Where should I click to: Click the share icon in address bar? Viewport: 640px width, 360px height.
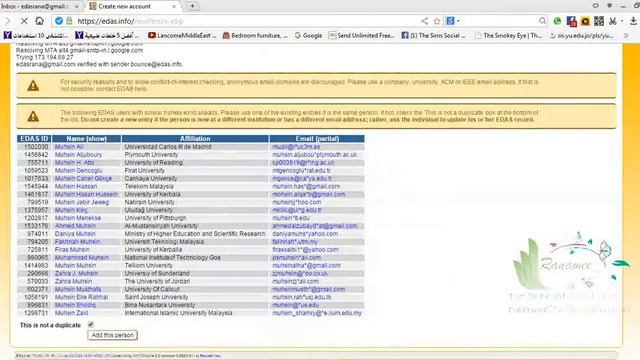424,21
